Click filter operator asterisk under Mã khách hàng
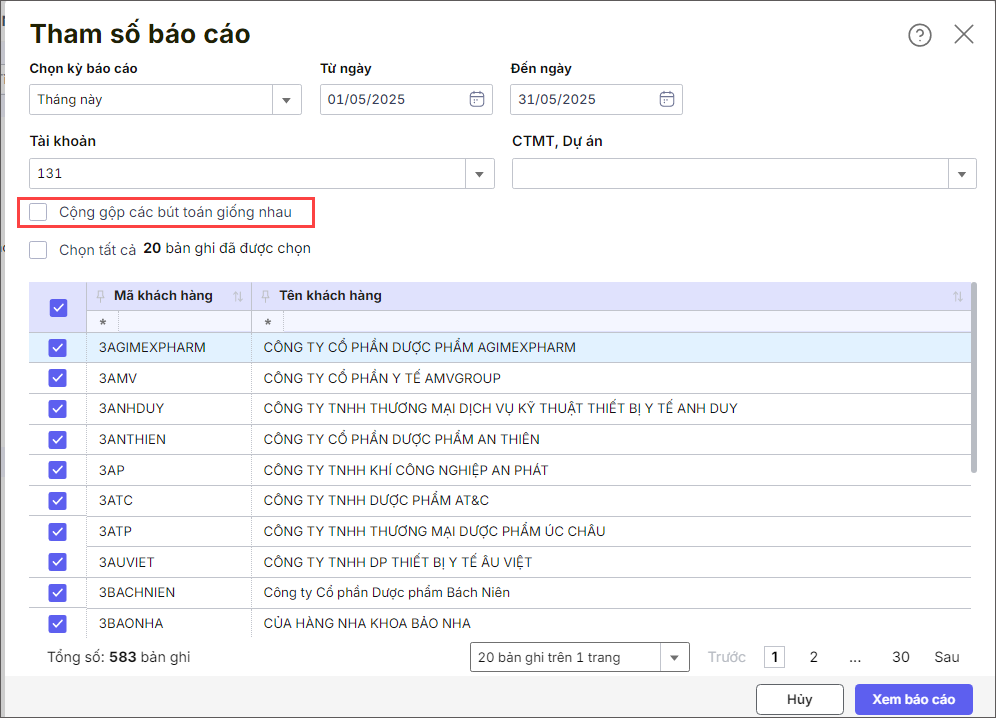Image resolution: width=996 pixels, height=718 pixels. 102,322
